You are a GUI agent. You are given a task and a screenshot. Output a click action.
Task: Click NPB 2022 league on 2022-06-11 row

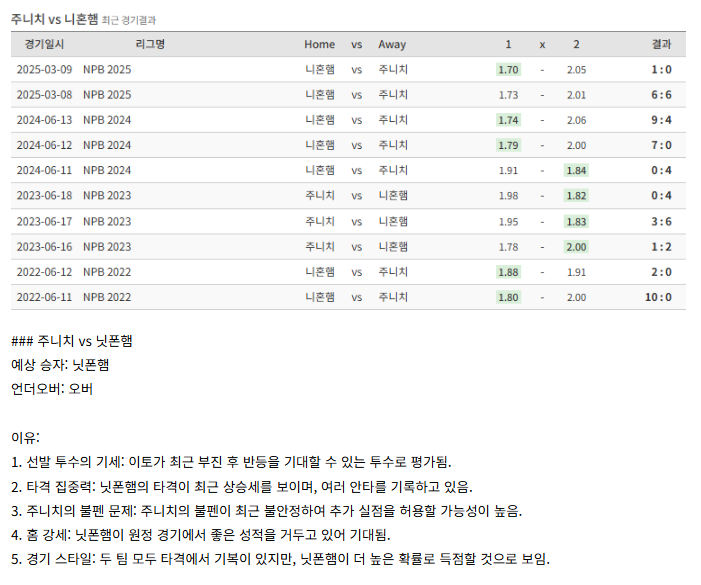pyautogui.click(x=107, y=297)
